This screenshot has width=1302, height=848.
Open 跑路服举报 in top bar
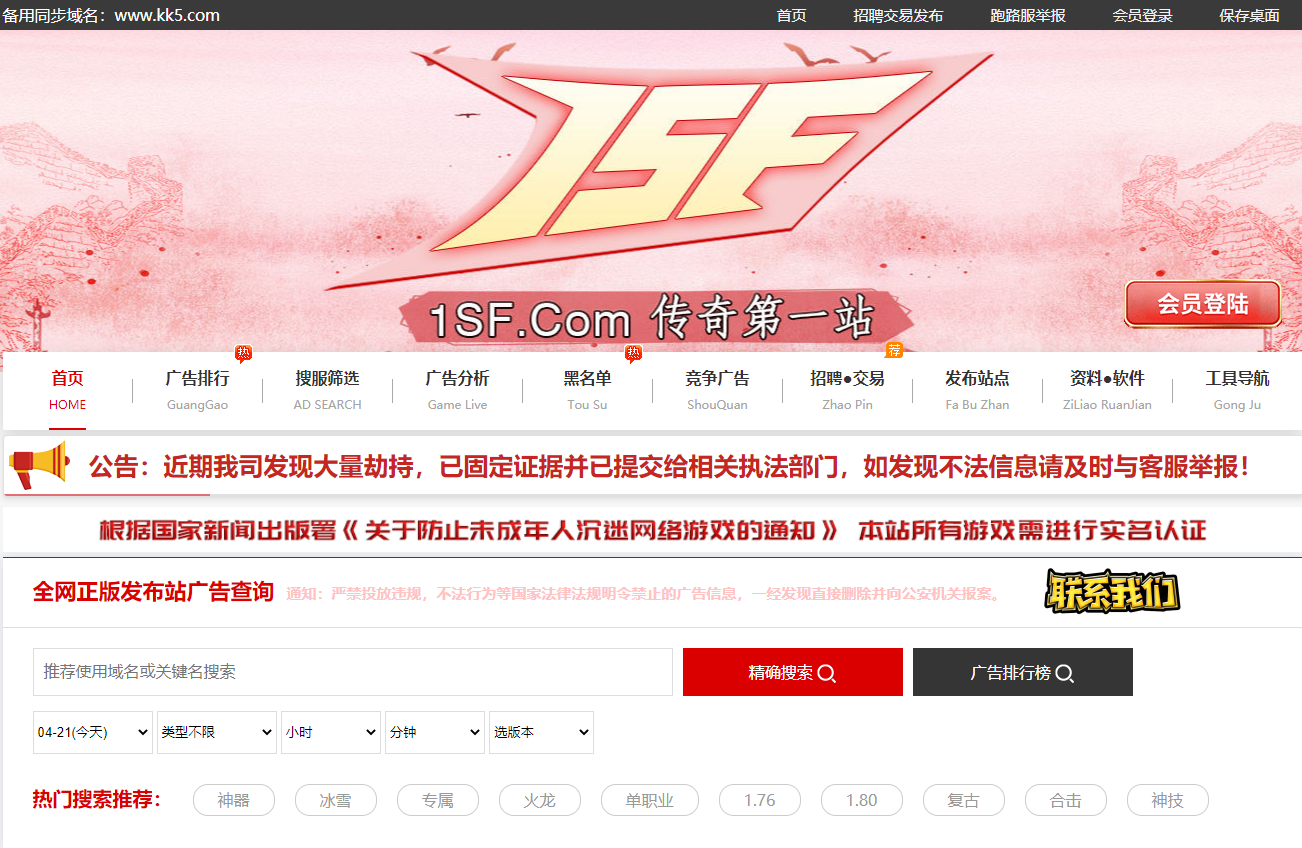pos(1028,15)
